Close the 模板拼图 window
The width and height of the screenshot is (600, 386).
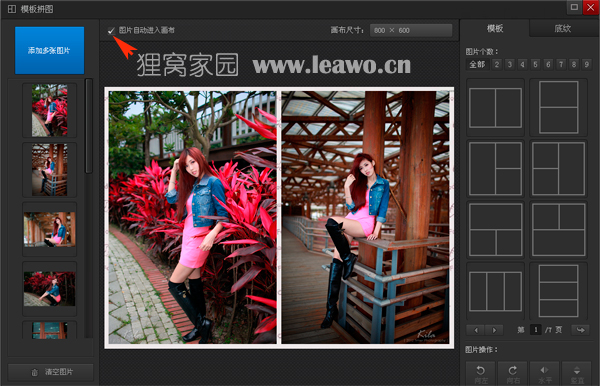590,7
